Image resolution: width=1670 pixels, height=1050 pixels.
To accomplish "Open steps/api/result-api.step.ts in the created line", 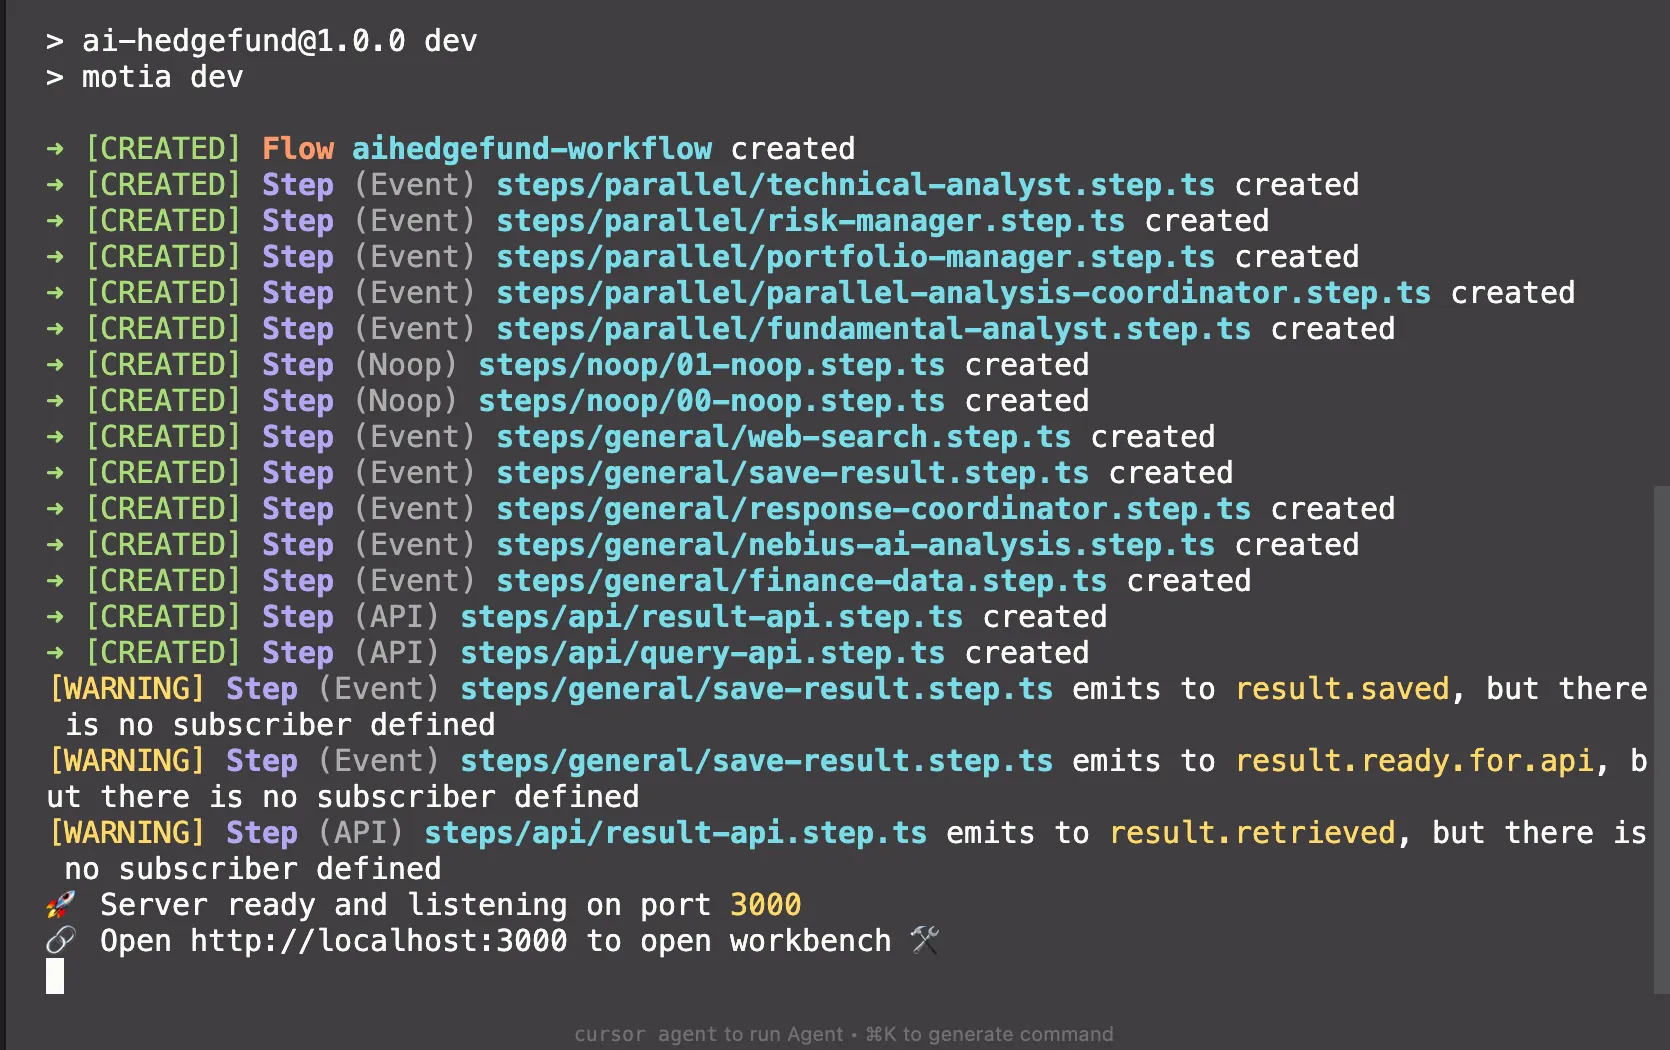I will tap(711, 617).
